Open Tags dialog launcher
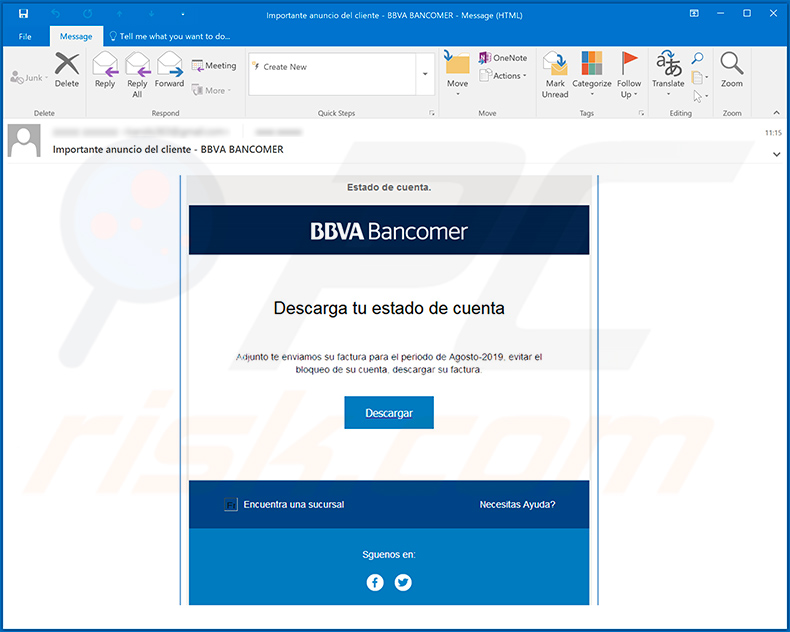 (x=641, y=113)
